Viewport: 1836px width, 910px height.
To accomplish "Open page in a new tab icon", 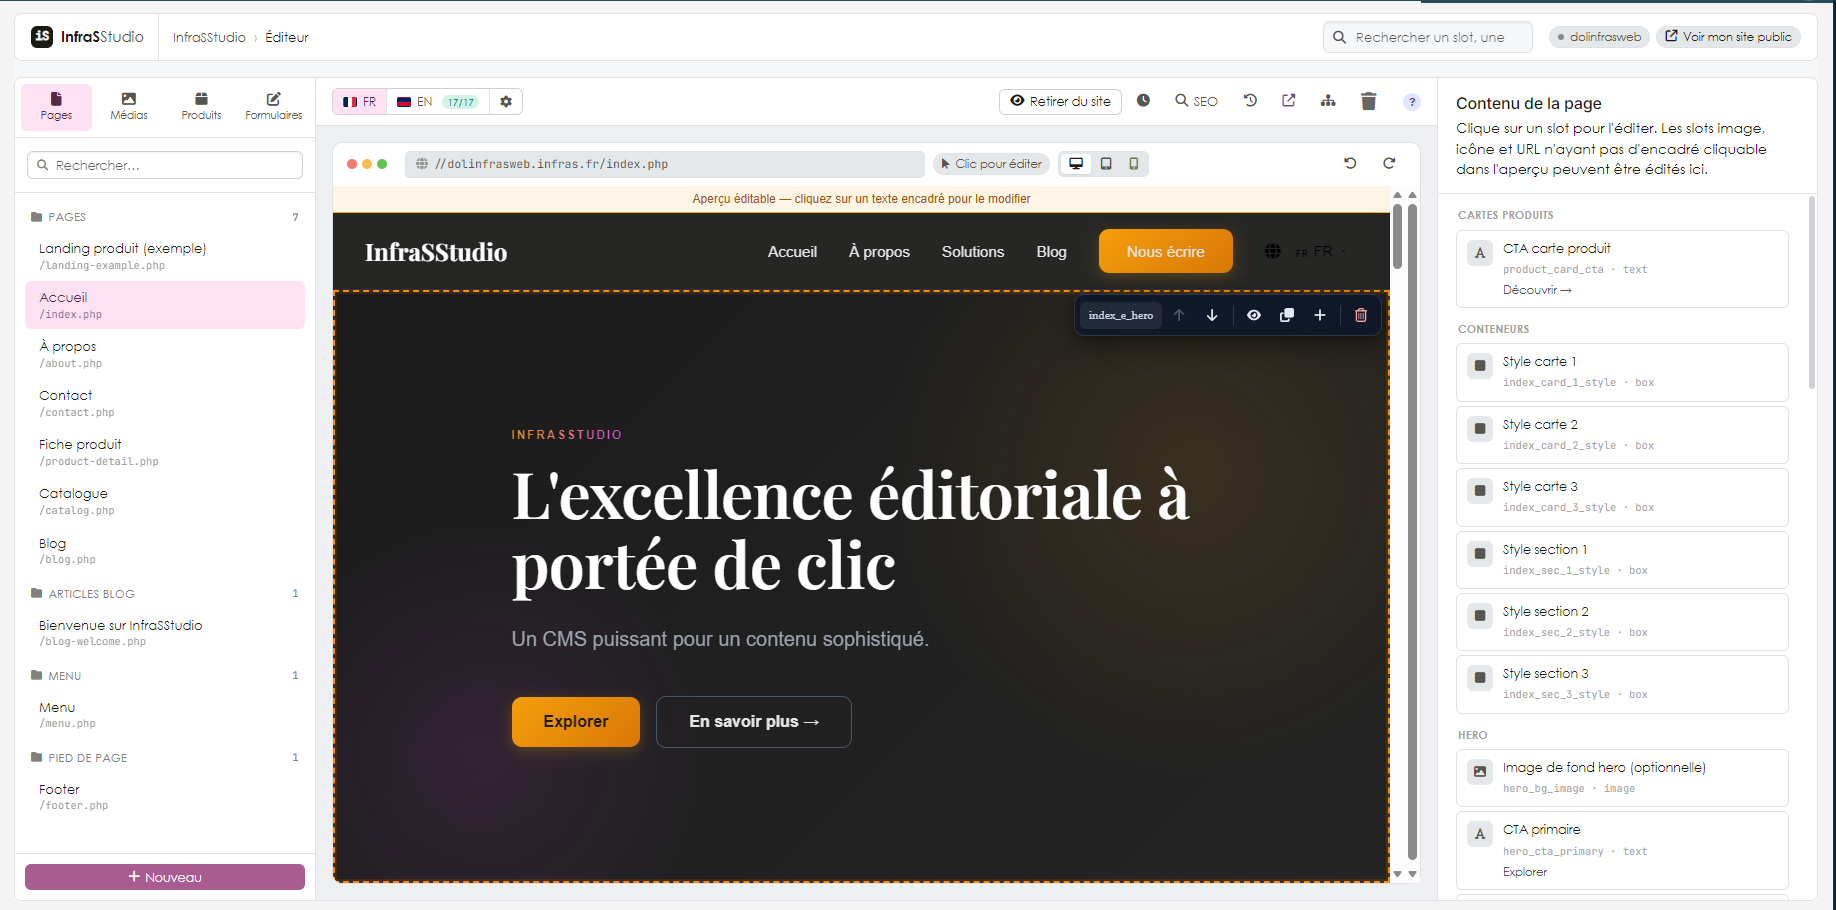I will (x=1288, y=101).
